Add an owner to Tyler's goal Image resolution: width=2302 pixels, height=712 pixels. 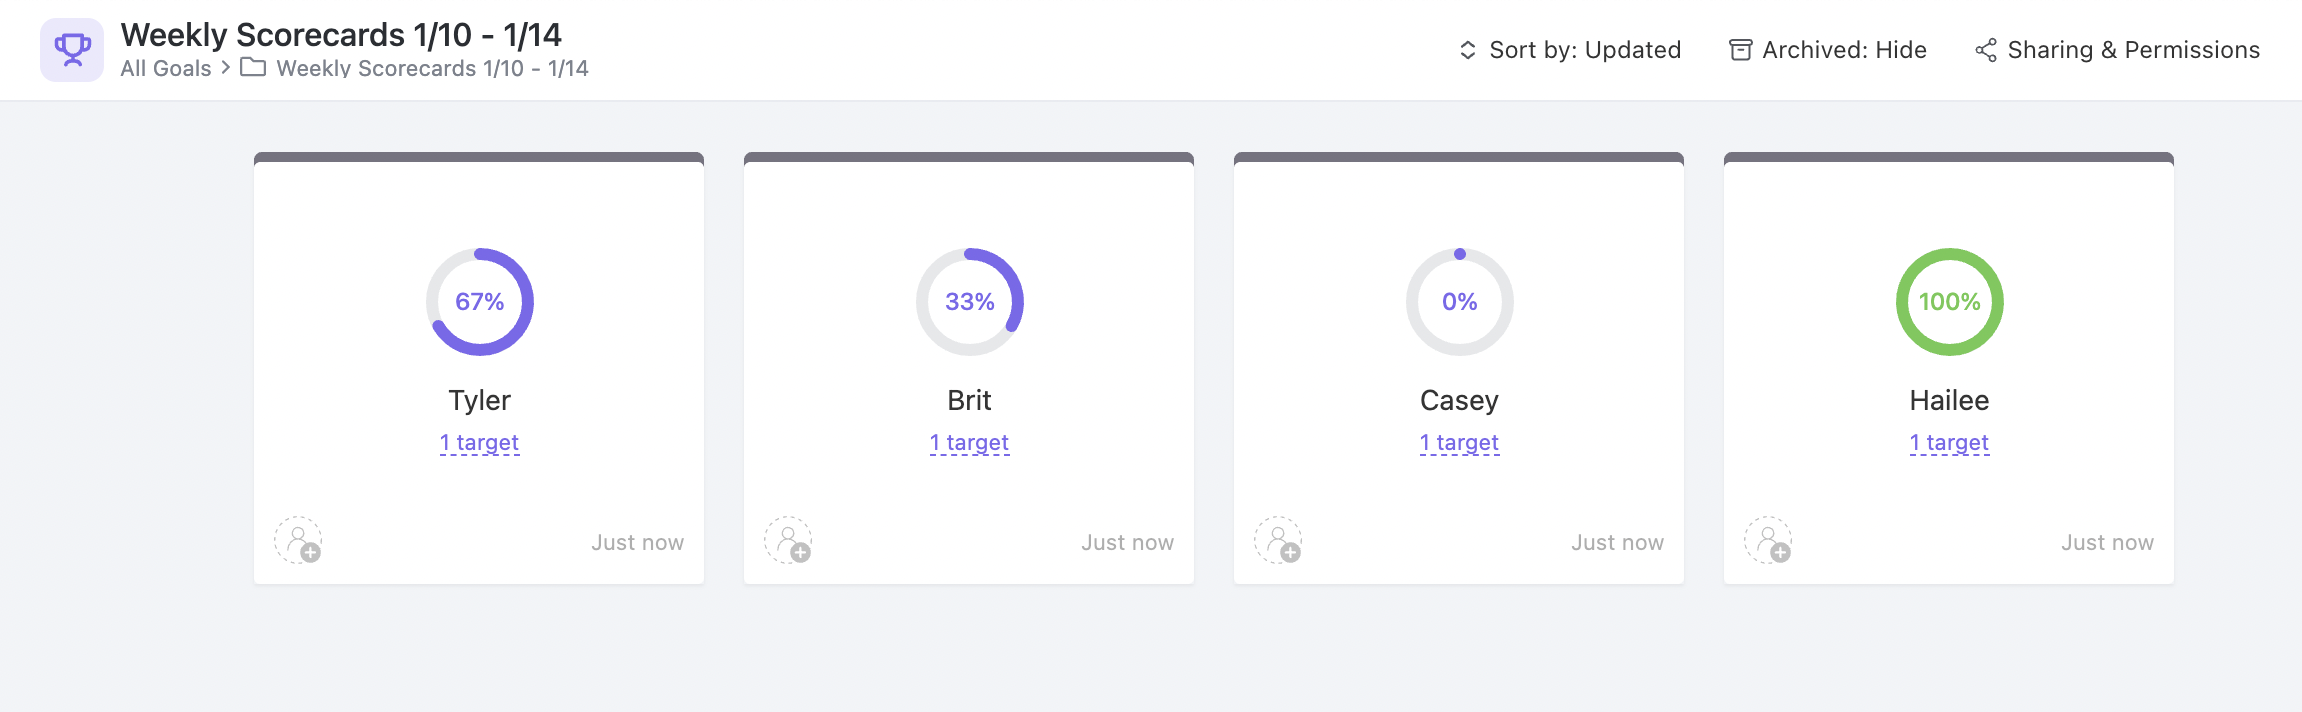(x=298, y=541)
